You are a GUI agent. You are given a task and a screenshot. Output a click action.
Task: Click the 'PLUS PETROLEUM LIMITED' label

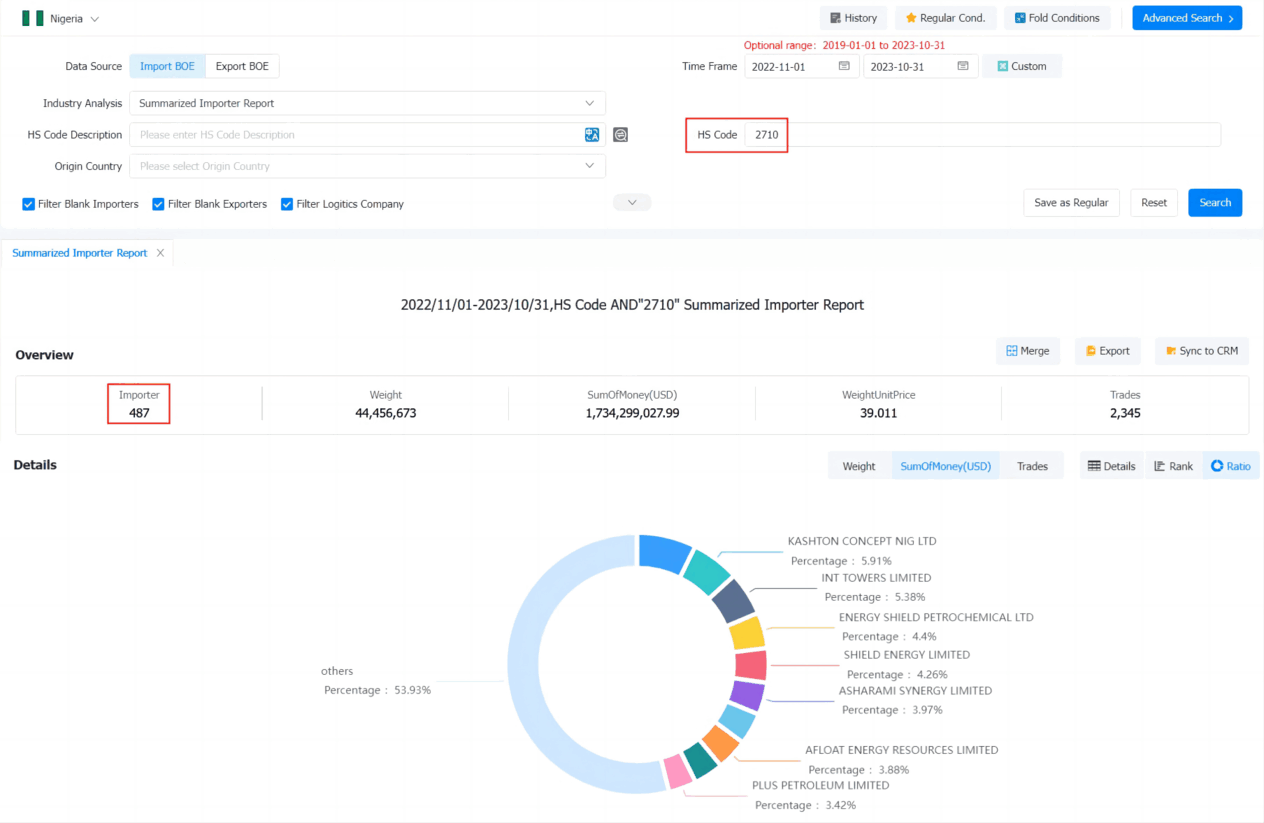[x=821, y=786]
